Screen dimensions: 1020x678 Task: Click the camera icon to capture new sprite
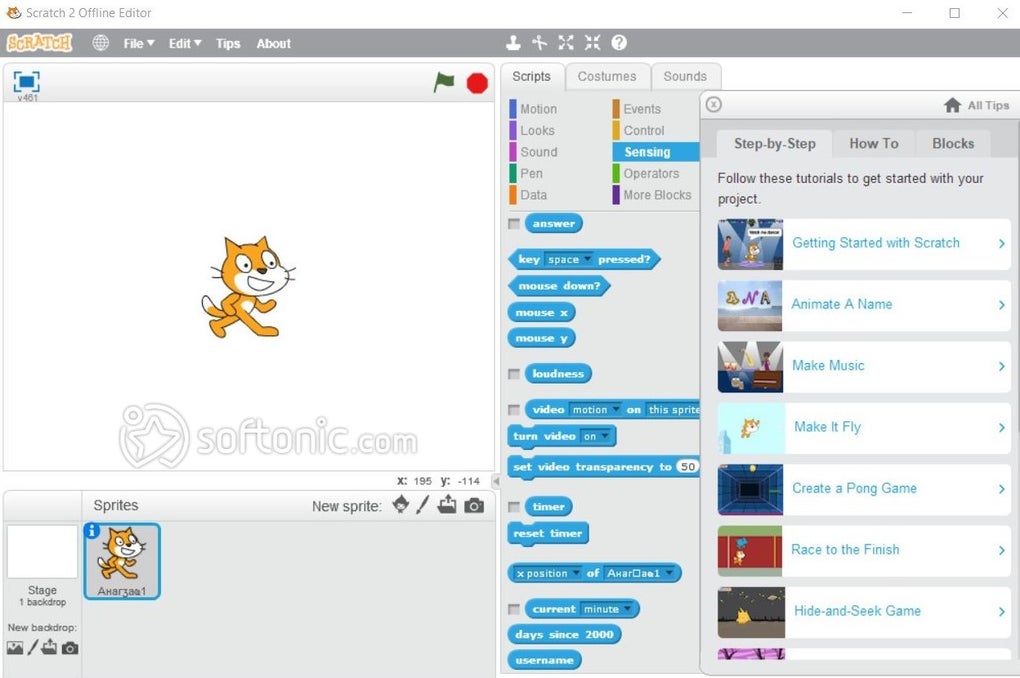pyautogui.click(x=474, y=506)
